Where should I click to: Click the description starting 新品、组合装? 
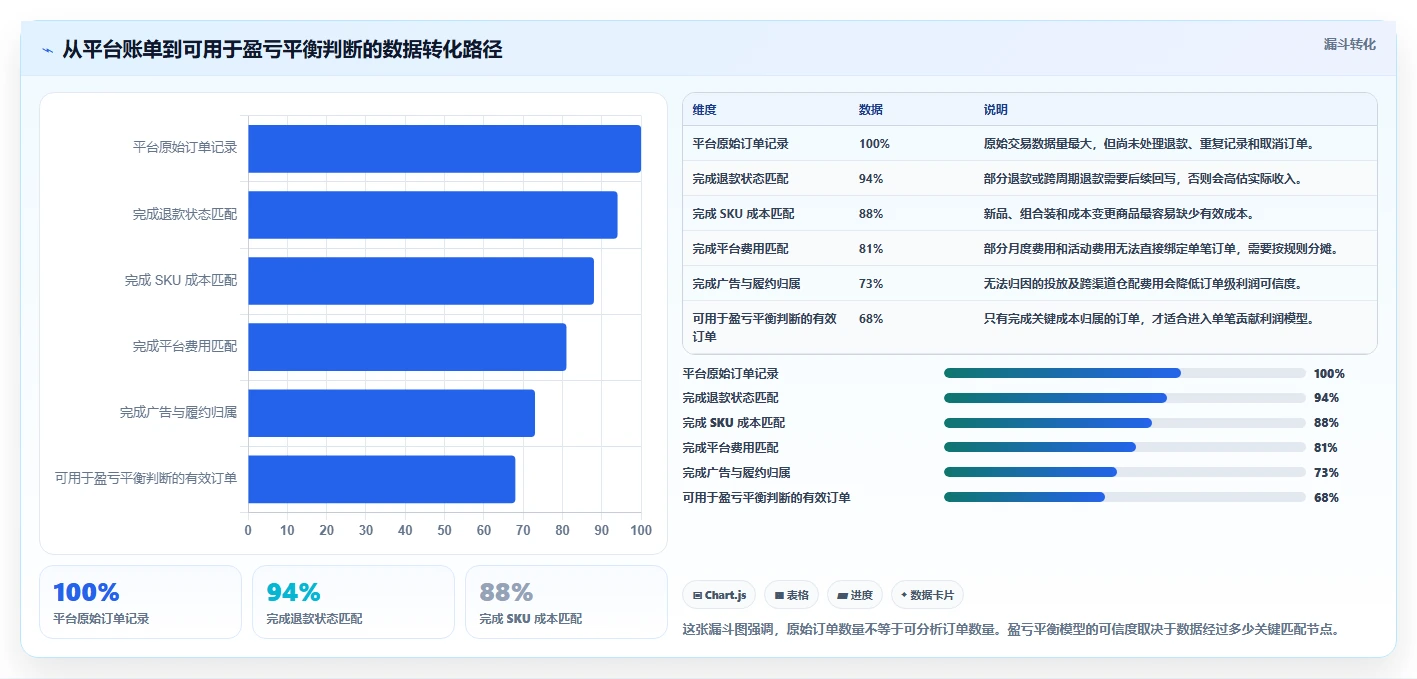pos(1118,214)
